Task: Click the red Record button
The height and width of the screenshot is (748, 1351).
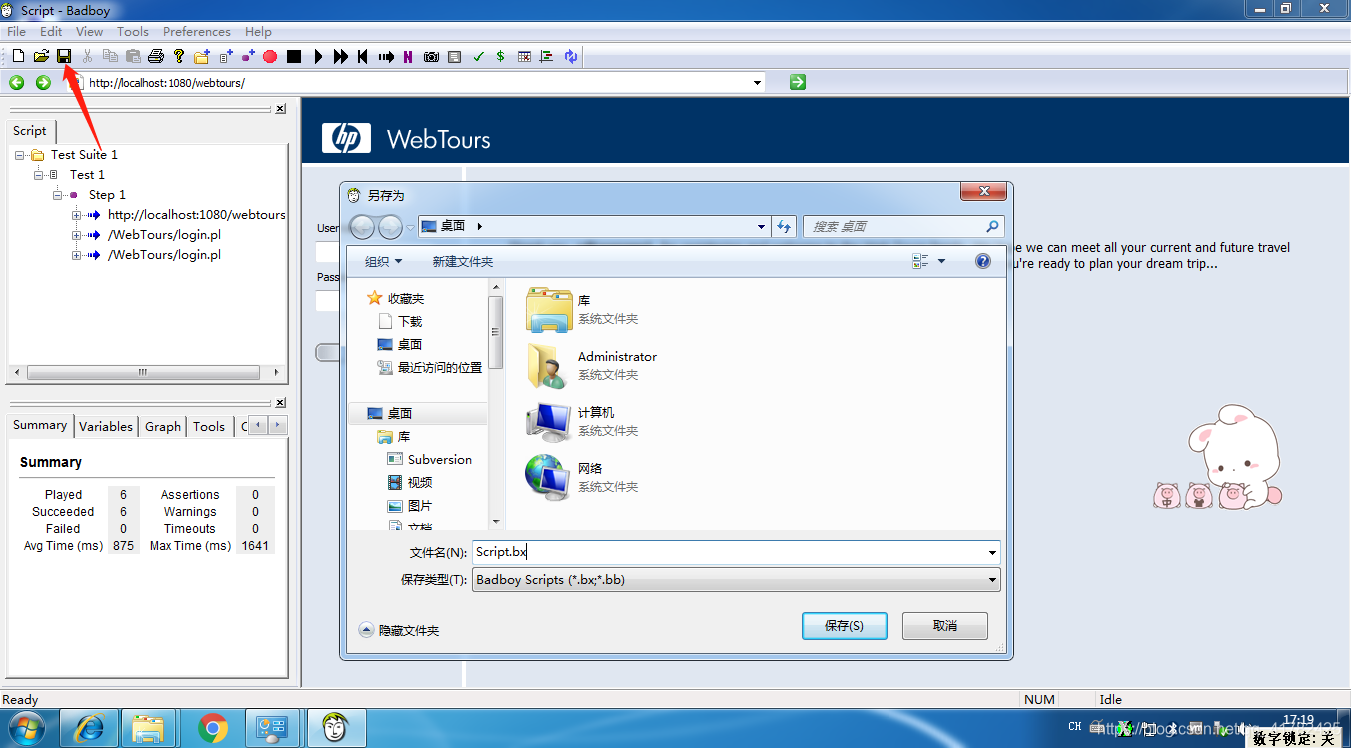Action: 270,57
